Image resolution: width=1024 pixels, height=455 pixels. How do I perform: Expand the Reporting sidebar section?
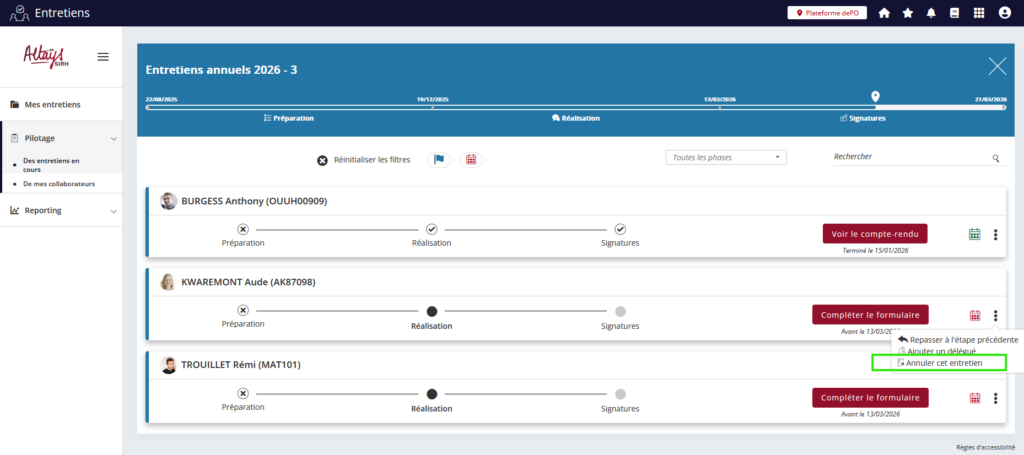click(x=113, y=211)
